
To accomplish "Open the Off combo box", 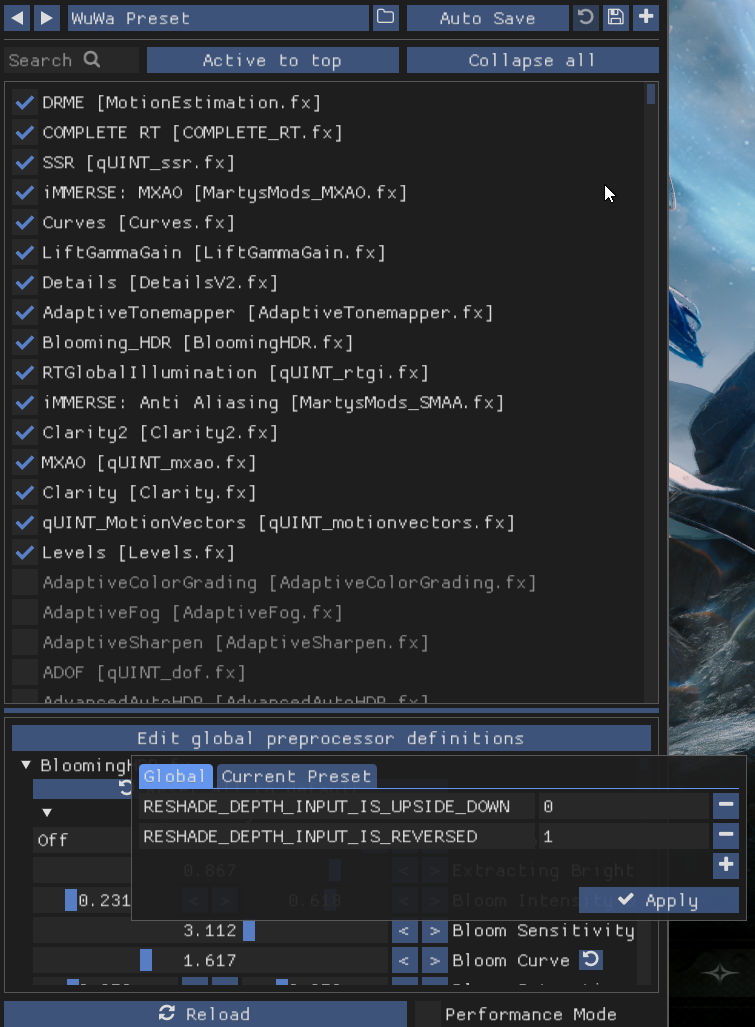I will pyautogui.click(x=83, y=840).
